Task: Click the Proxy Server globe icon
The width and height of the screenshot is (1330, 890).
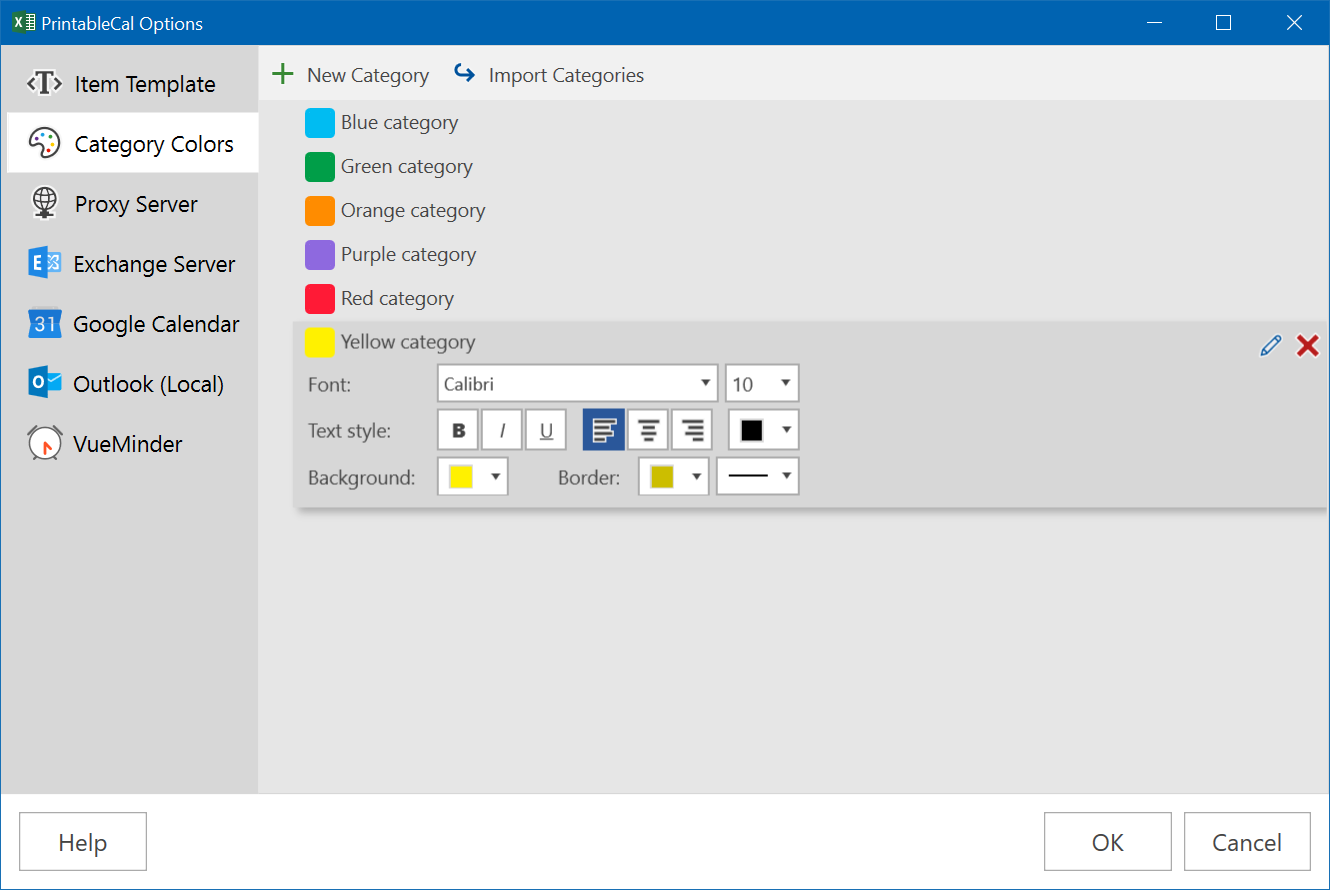Action: [45, 204]
